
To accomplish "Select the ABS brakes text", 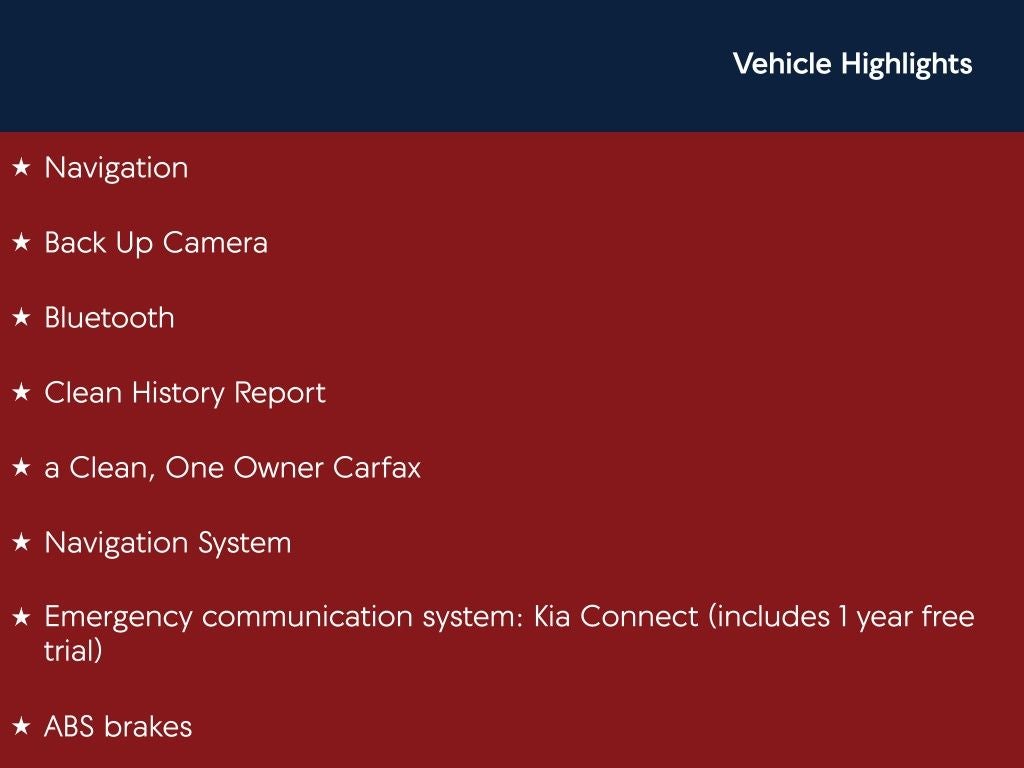I will click(118, 727).
